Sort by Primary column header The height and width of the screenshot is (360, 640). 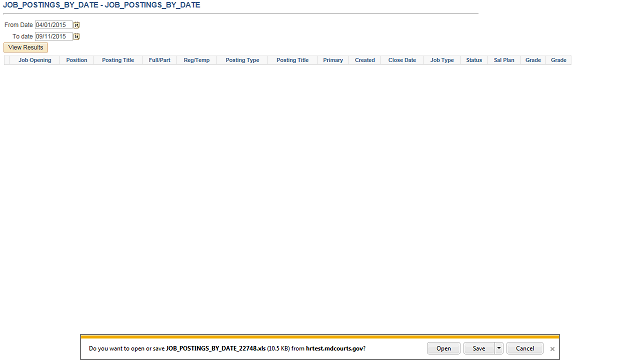click(x=333, y=60)
